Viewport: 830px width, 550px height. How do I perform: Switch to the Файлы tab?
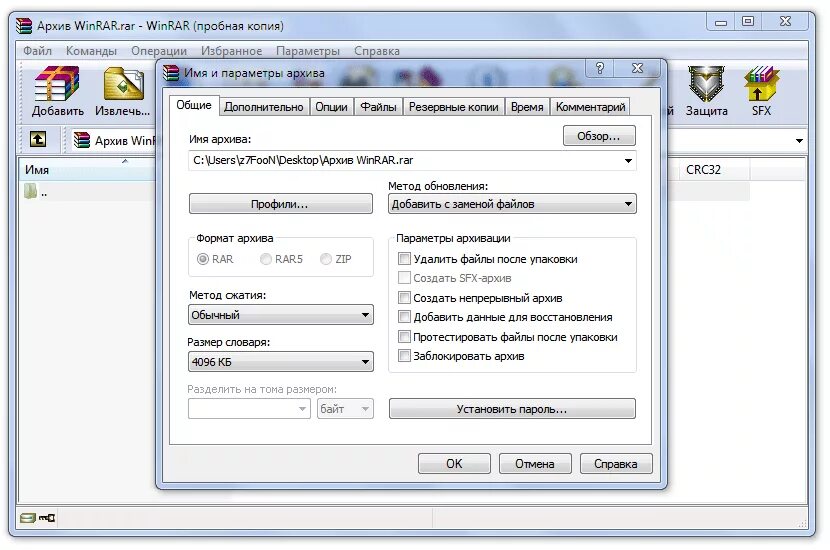click(378, 107)
